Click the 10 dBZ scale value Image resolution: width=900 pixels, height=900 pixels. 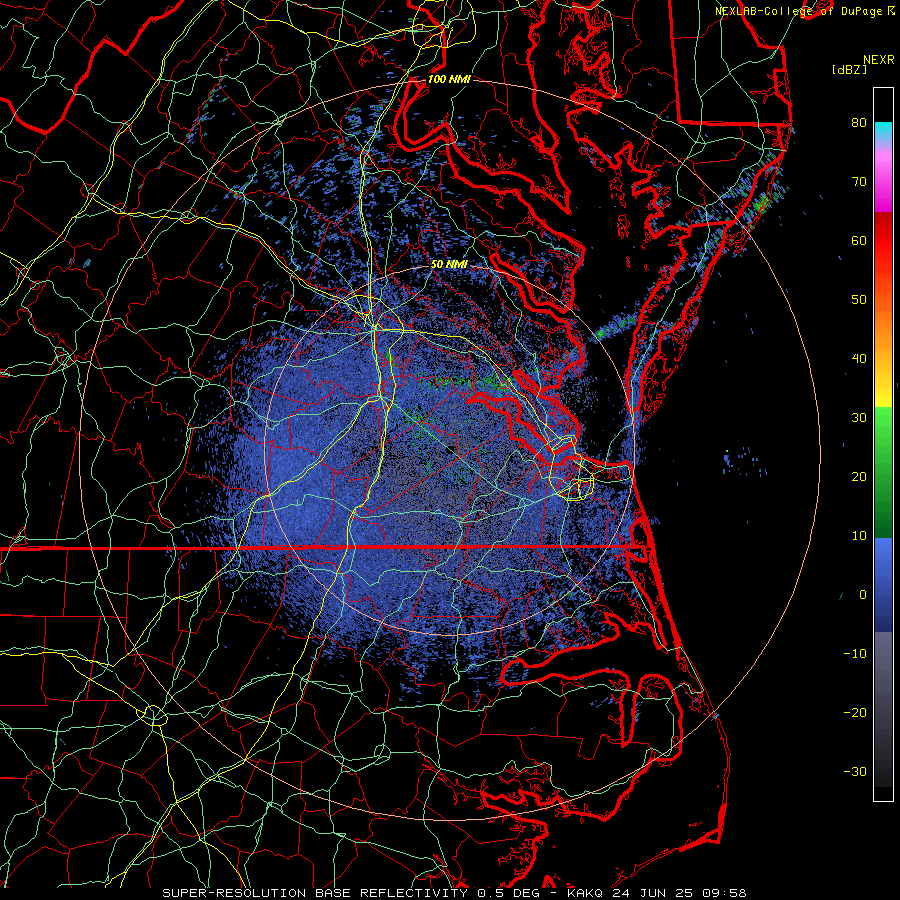[x=859, y=536]
